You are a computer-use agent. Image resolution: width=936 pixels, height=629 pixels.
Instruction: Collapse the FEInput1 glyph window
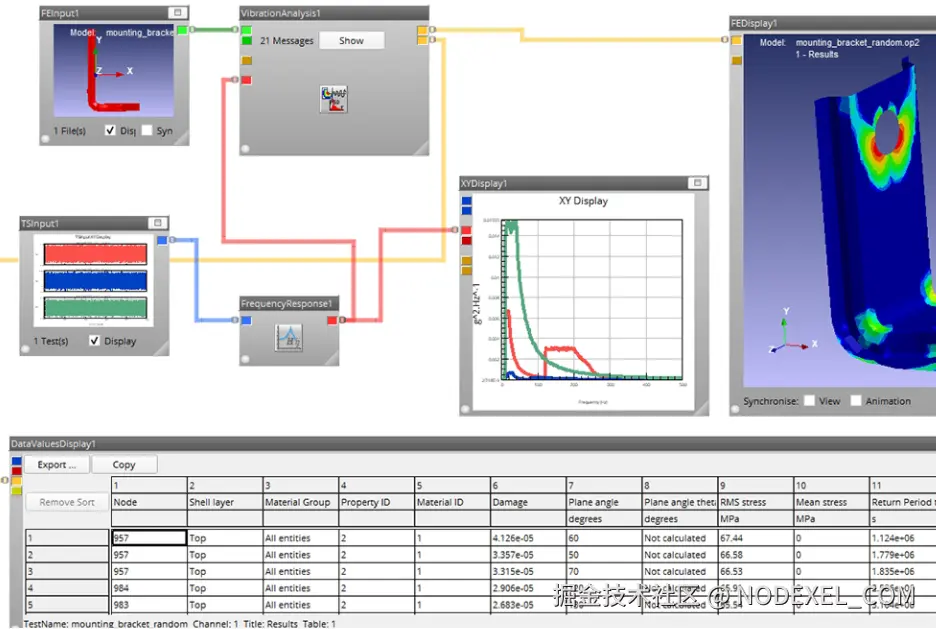point(177,13)
